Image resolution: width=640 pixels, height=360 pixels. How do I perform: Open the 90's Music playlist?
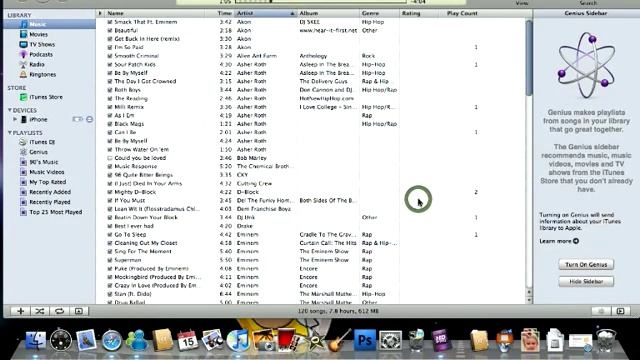pos(43,162)
